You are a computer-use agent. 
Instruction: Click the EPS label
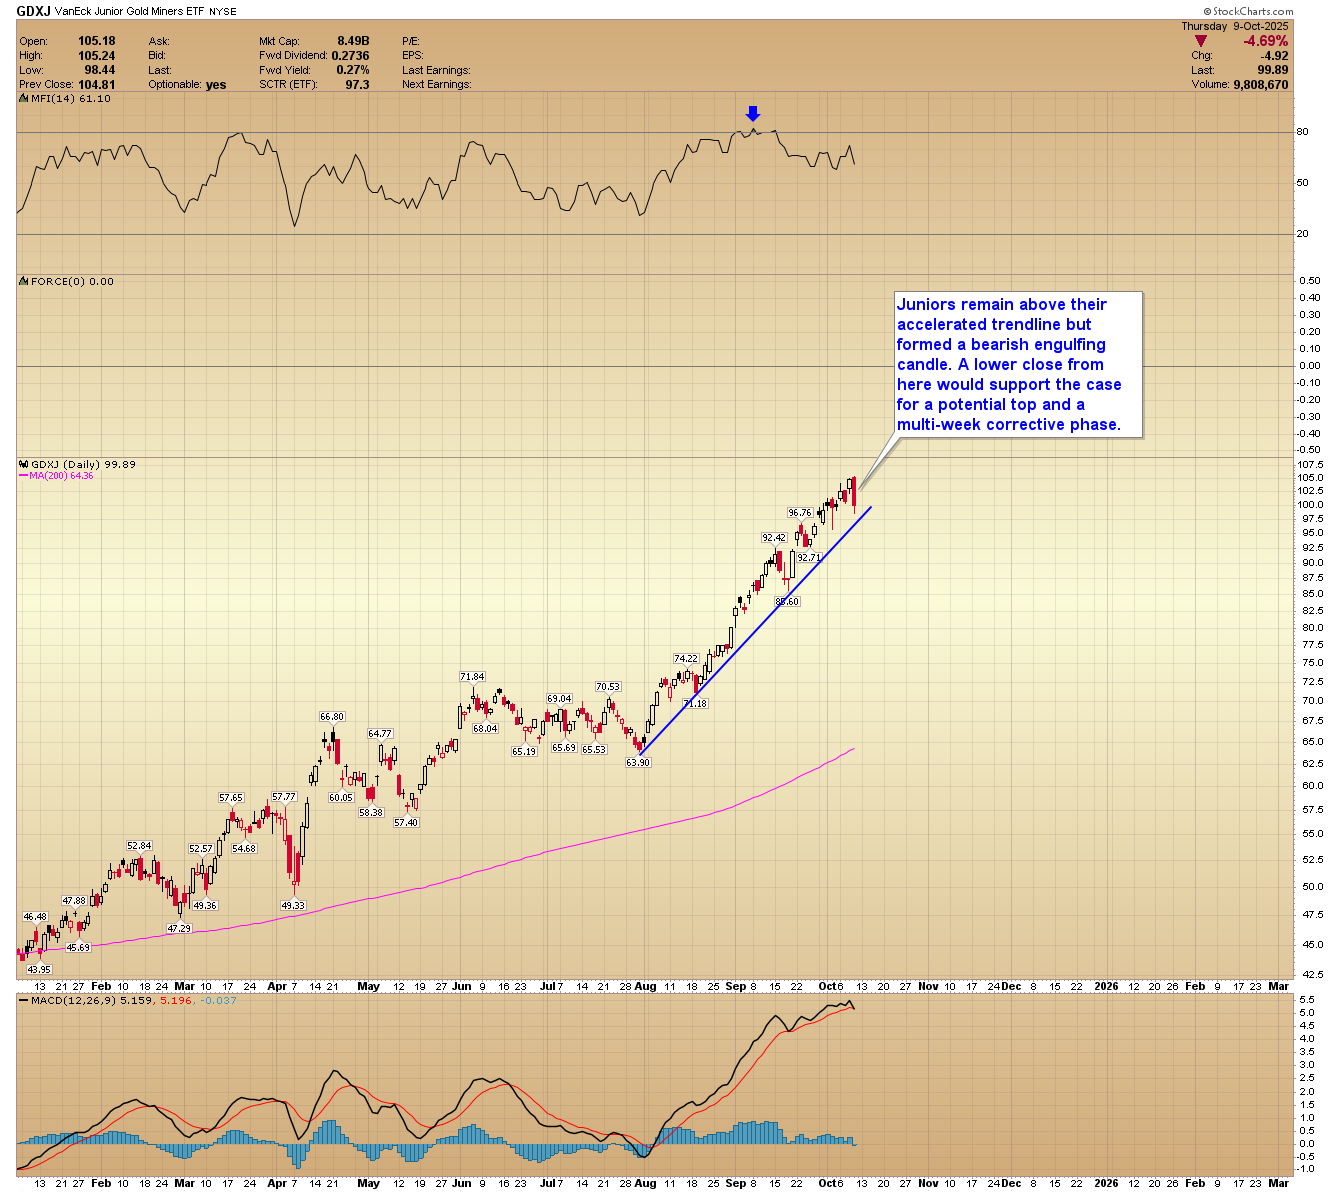pyautogui.click(x=412, y=56)
